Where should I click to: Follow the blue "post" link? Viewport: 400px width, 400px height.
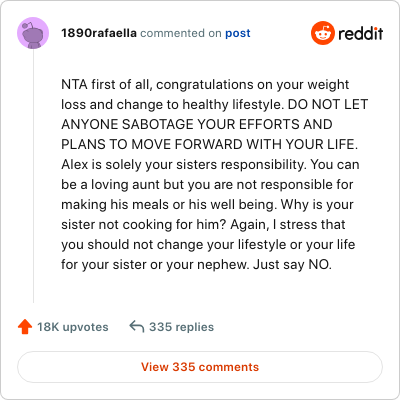(238, 33)
